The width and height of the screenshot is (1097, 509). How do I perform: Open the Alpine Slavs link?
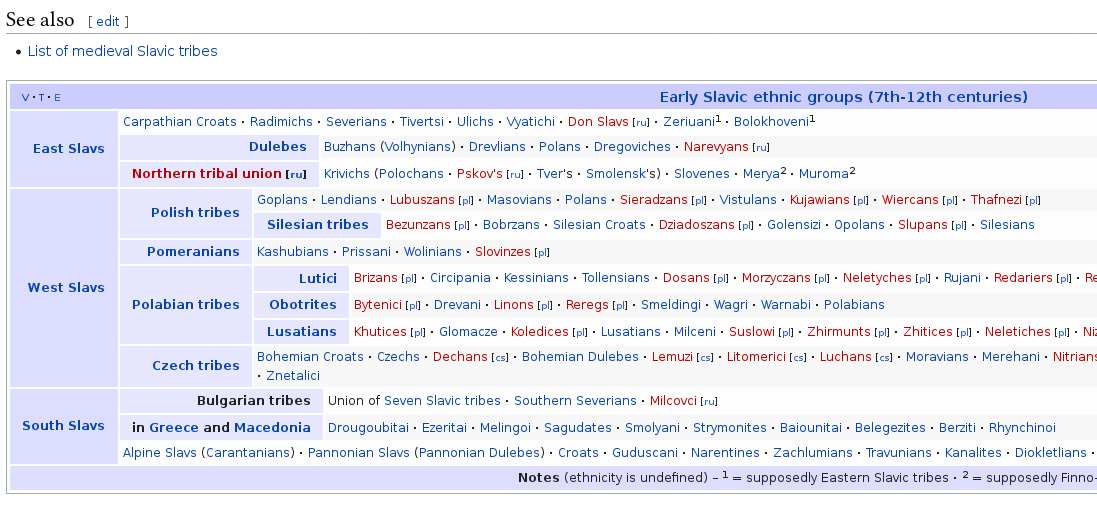point(160,453)
